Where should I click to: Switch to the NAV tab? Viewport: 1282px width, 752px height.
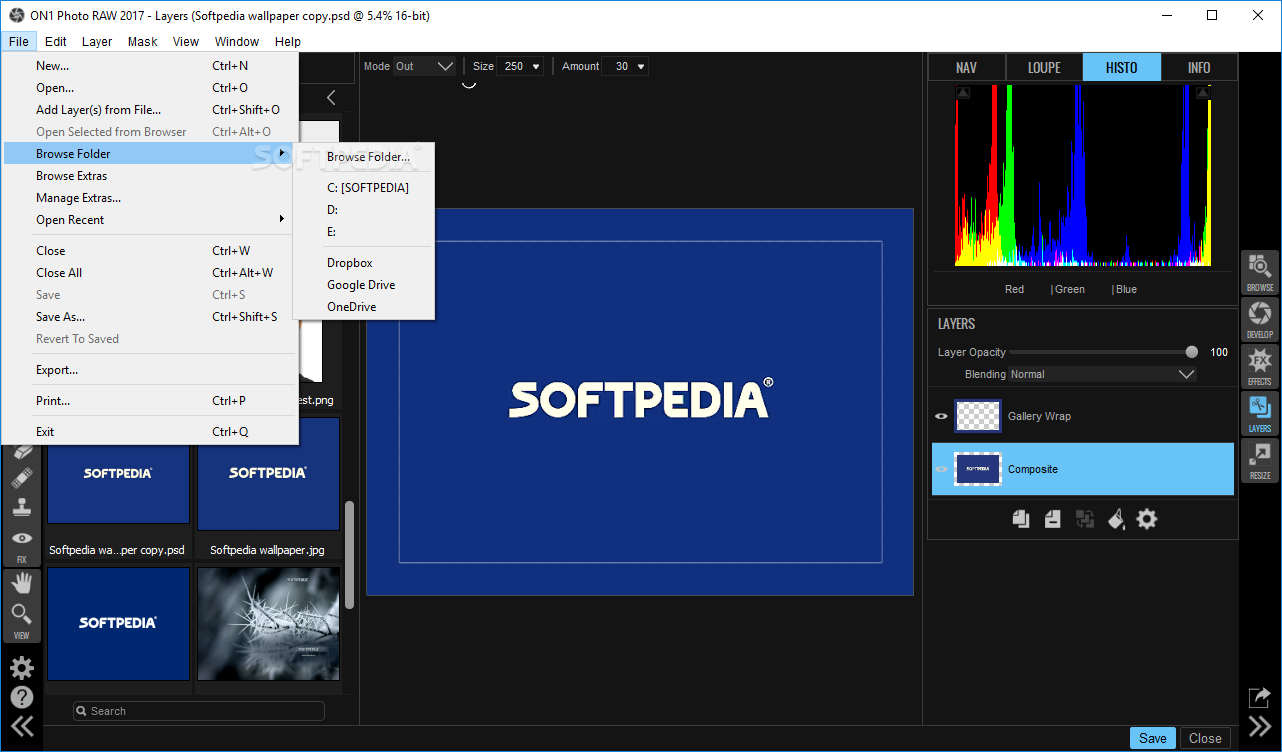[966, 67]
